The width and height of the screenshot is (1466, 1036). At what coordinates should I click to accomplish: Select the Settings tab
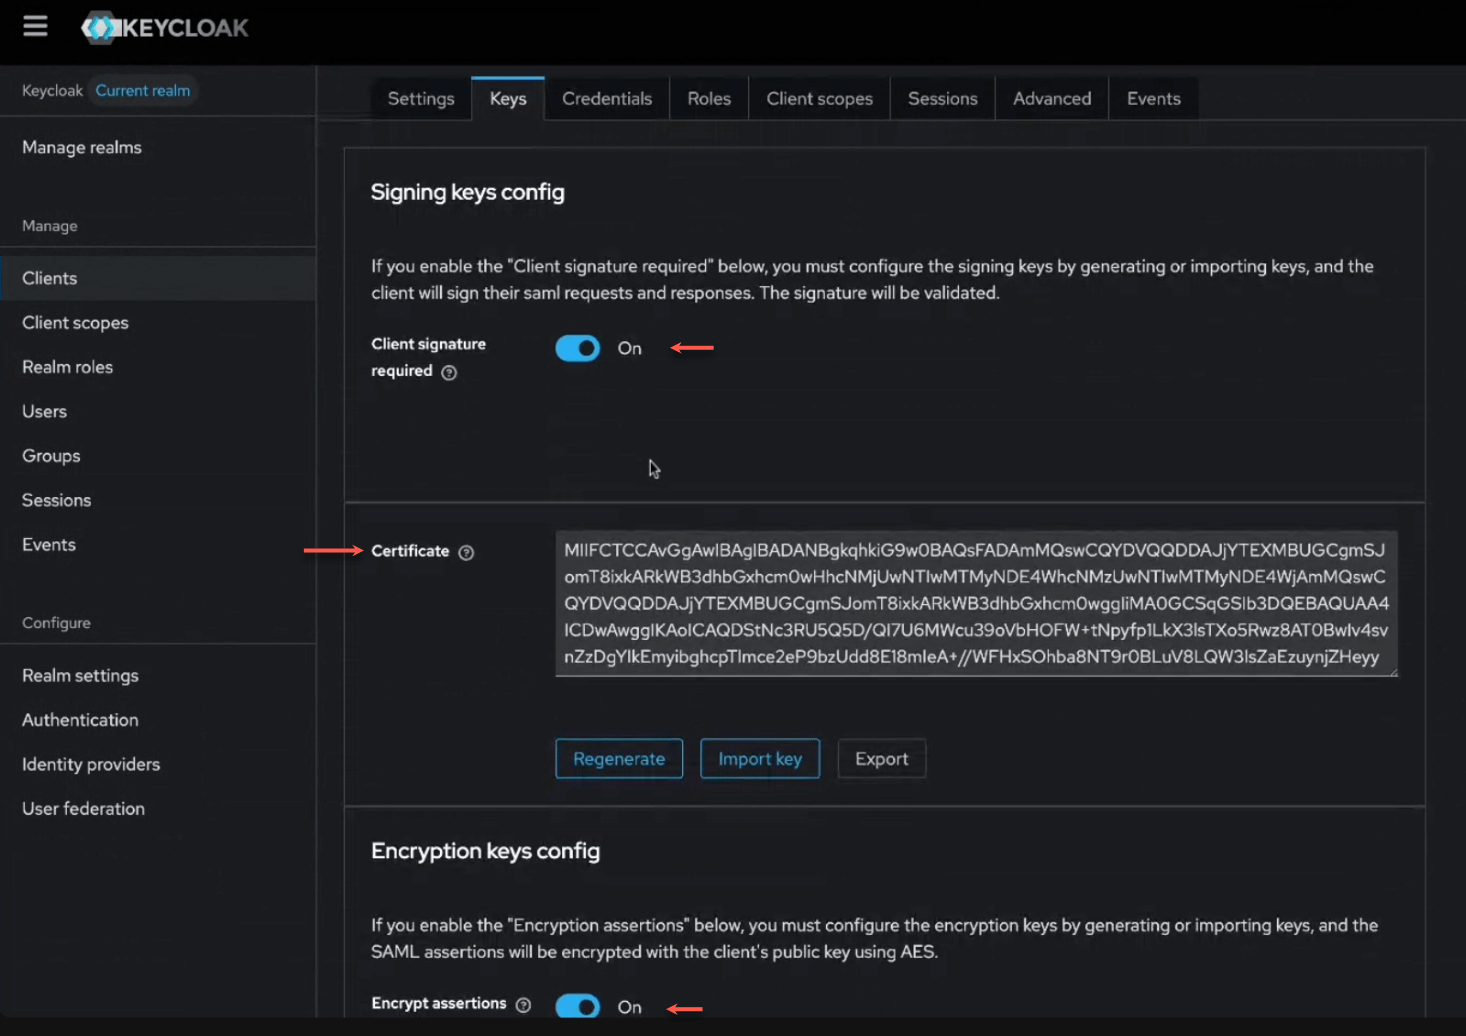(420, 98)
